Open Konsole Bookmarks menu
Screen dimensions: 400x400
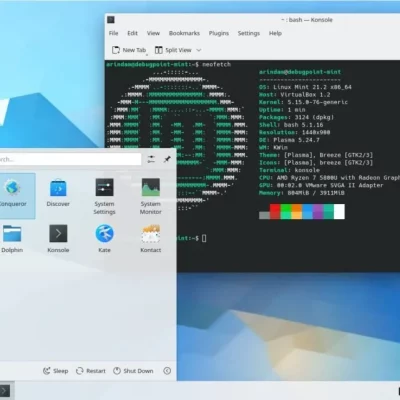[x=184, y=33]
